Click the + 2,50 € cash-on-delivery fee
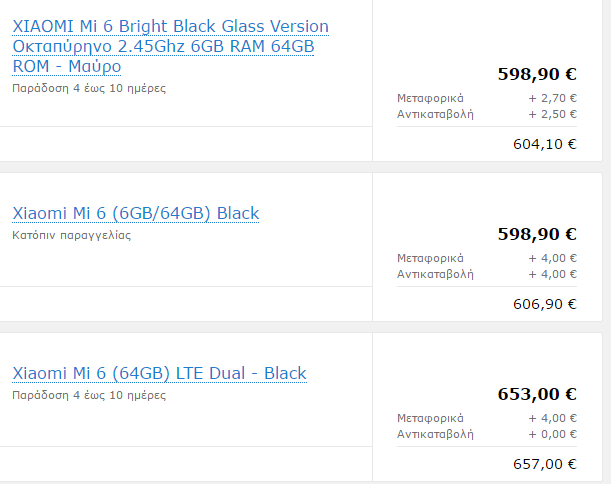The height and width of the screenshot is (484, 611). click(553, 114)
